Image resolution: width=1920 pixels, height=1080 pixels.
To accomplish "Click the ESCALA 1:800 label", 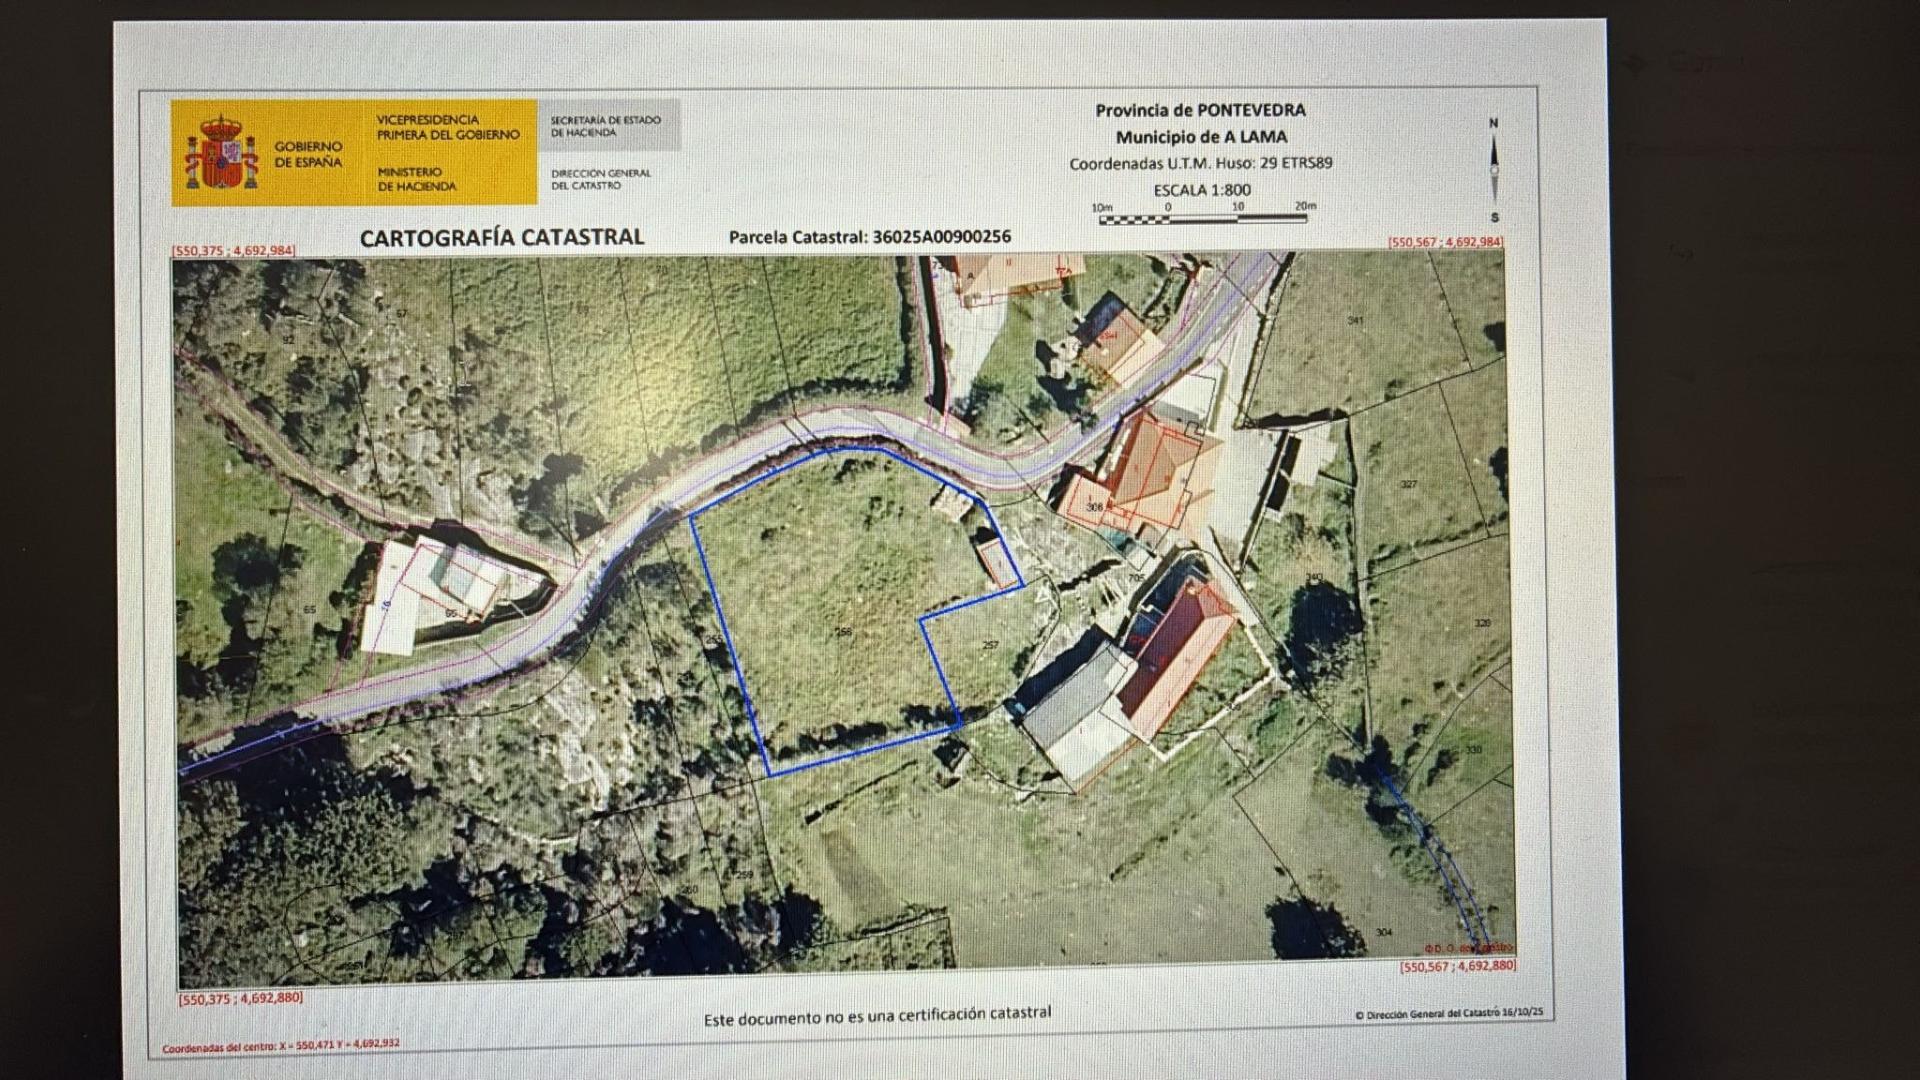I will (1201, 189).
